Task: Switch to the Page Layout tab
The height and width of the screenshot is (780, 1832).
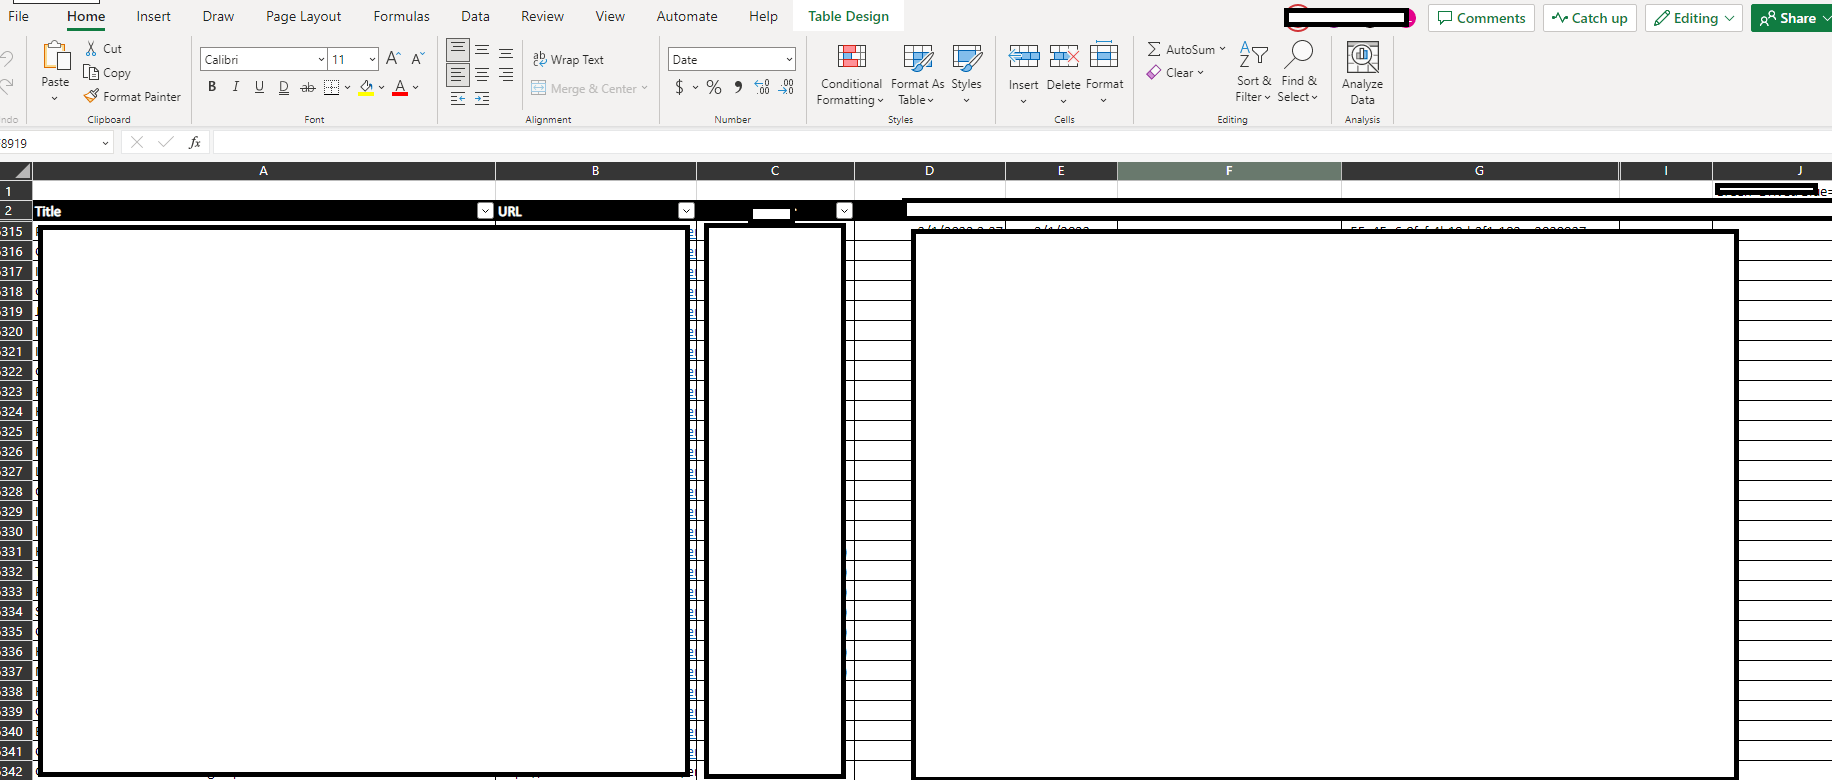Action: [303, 16]
